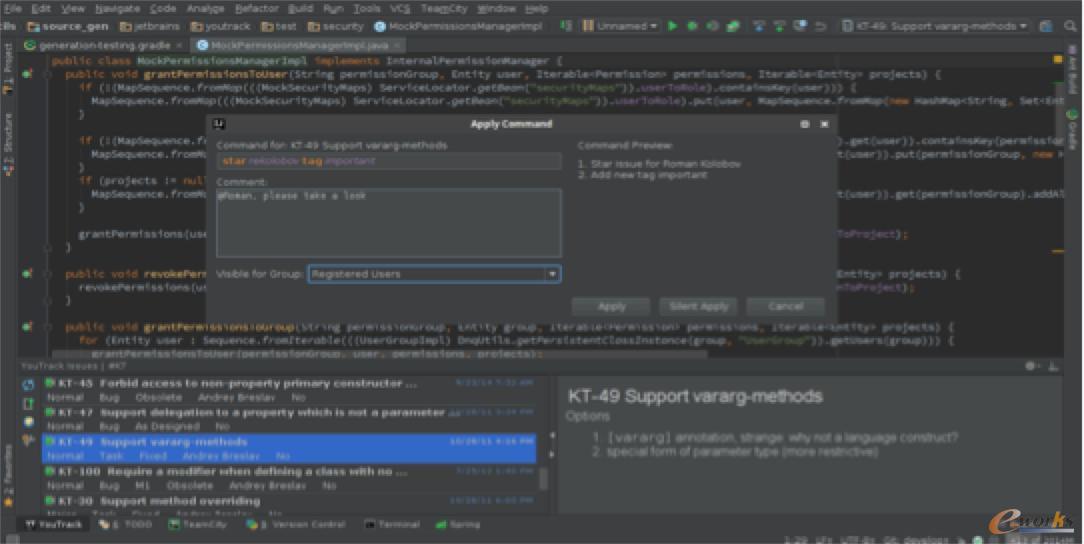The height and width of the screenshot is (544, 1084).
Task: Open the YouTrack panel gear settings
Action: pos(1031,366)
